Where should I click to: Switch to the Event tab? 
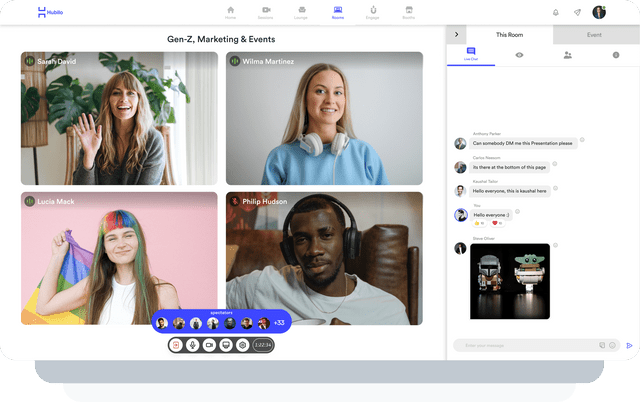click(x=594, y=34)
